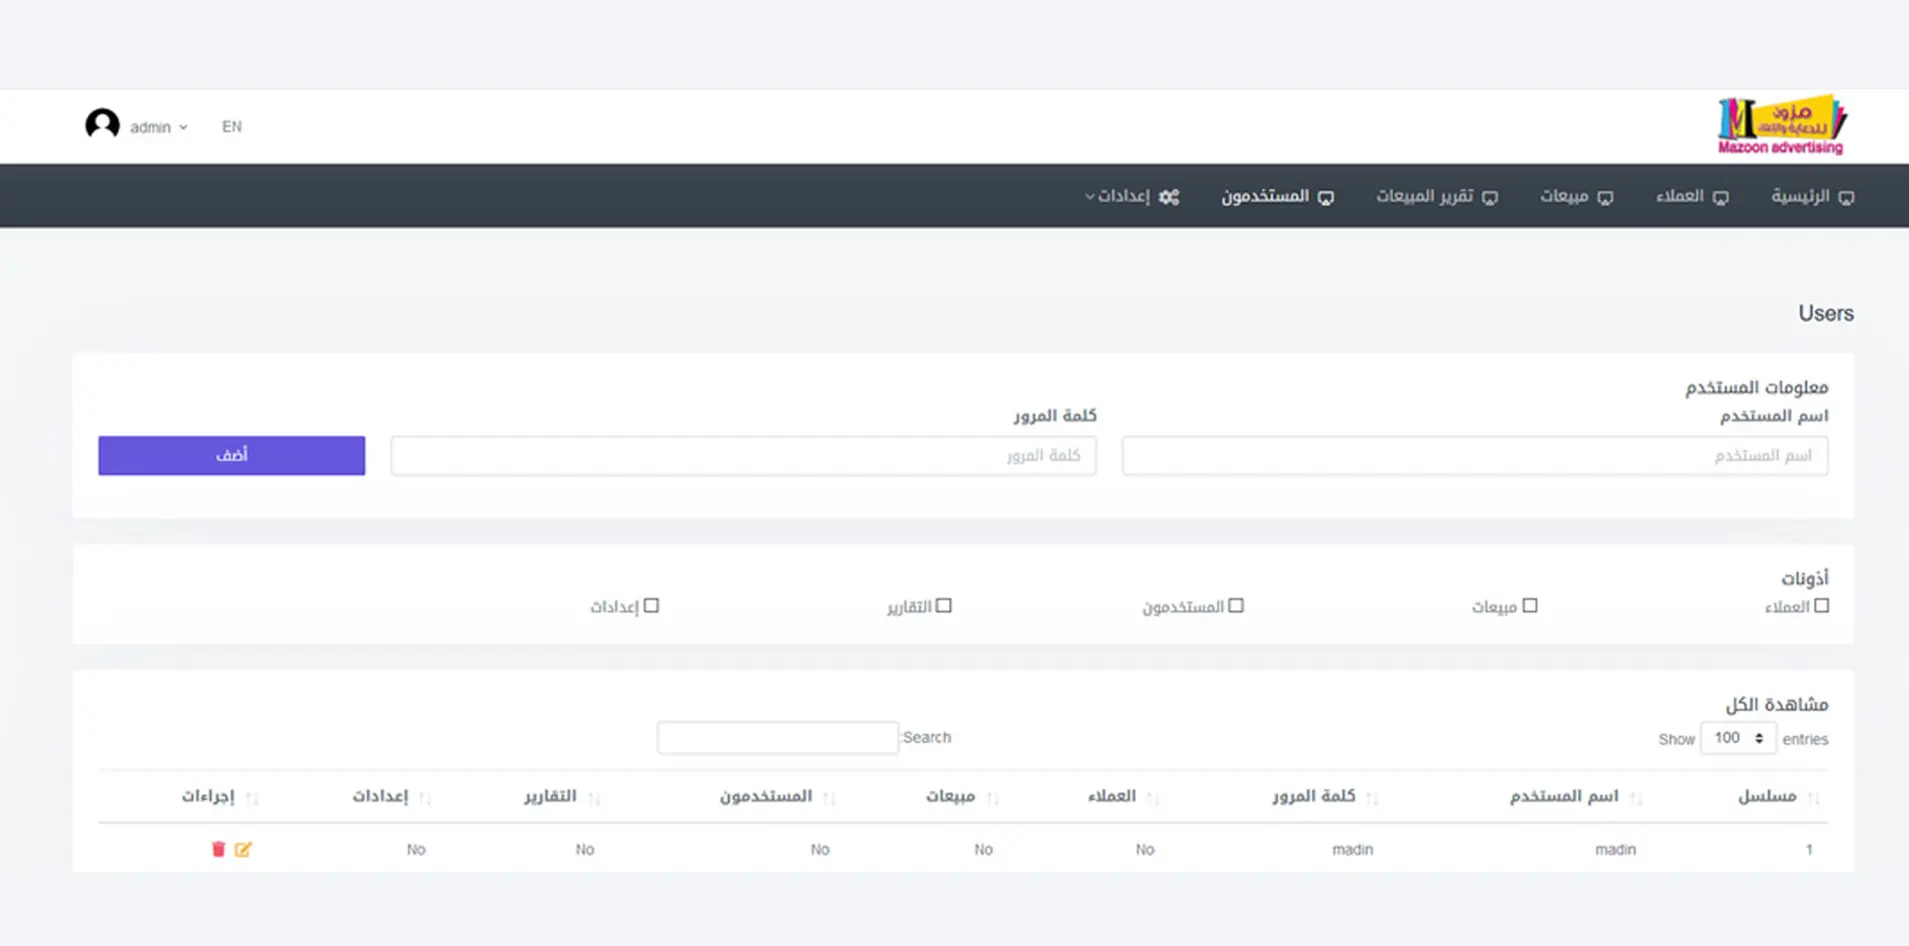Screen dimensions: 1909x946
Task: Click the edit pencil icon for madin
Action: 243,849
